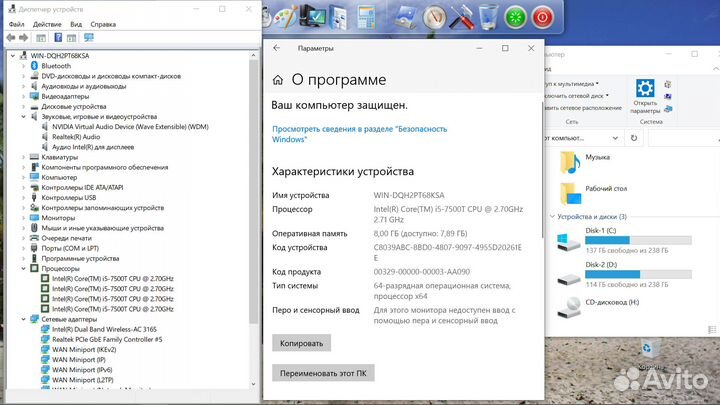The height and width of the screenshot is (405, 720).
Task: Select Порты (COM и LPT) row
Action: [70, 248]
